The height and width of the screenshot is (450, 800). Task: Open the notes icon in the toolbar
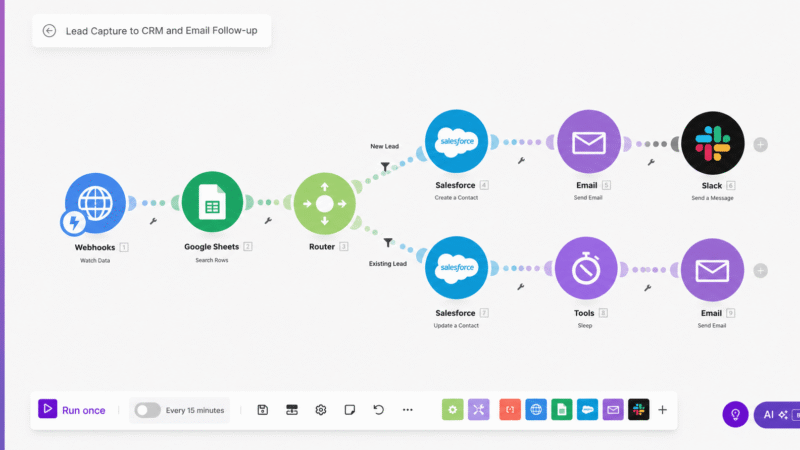point(349,410)
